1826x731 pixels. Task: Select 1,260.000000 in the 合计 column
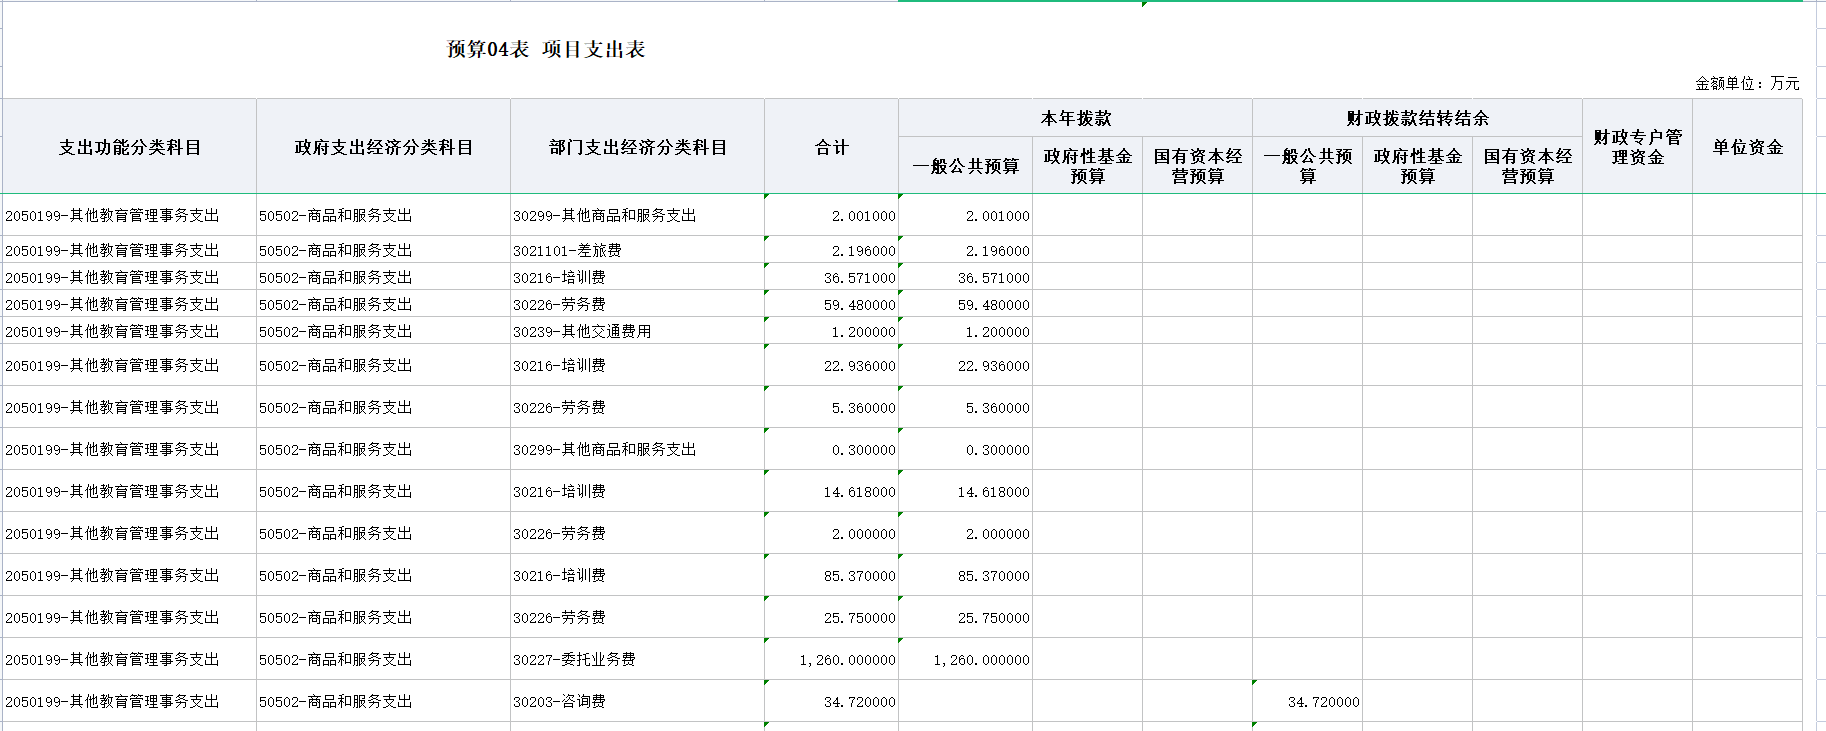pyautogui.click(x=847, y=660)
